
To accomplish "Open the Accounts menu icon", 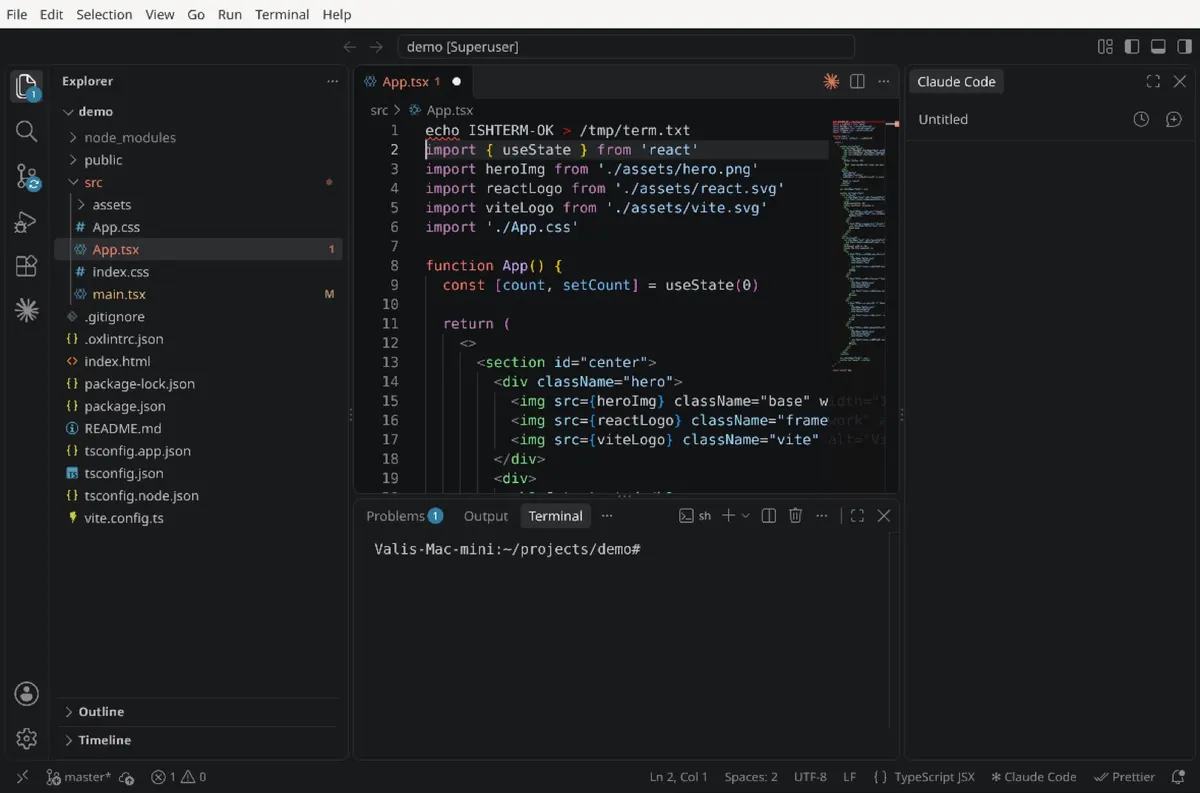I will (27, 694).
